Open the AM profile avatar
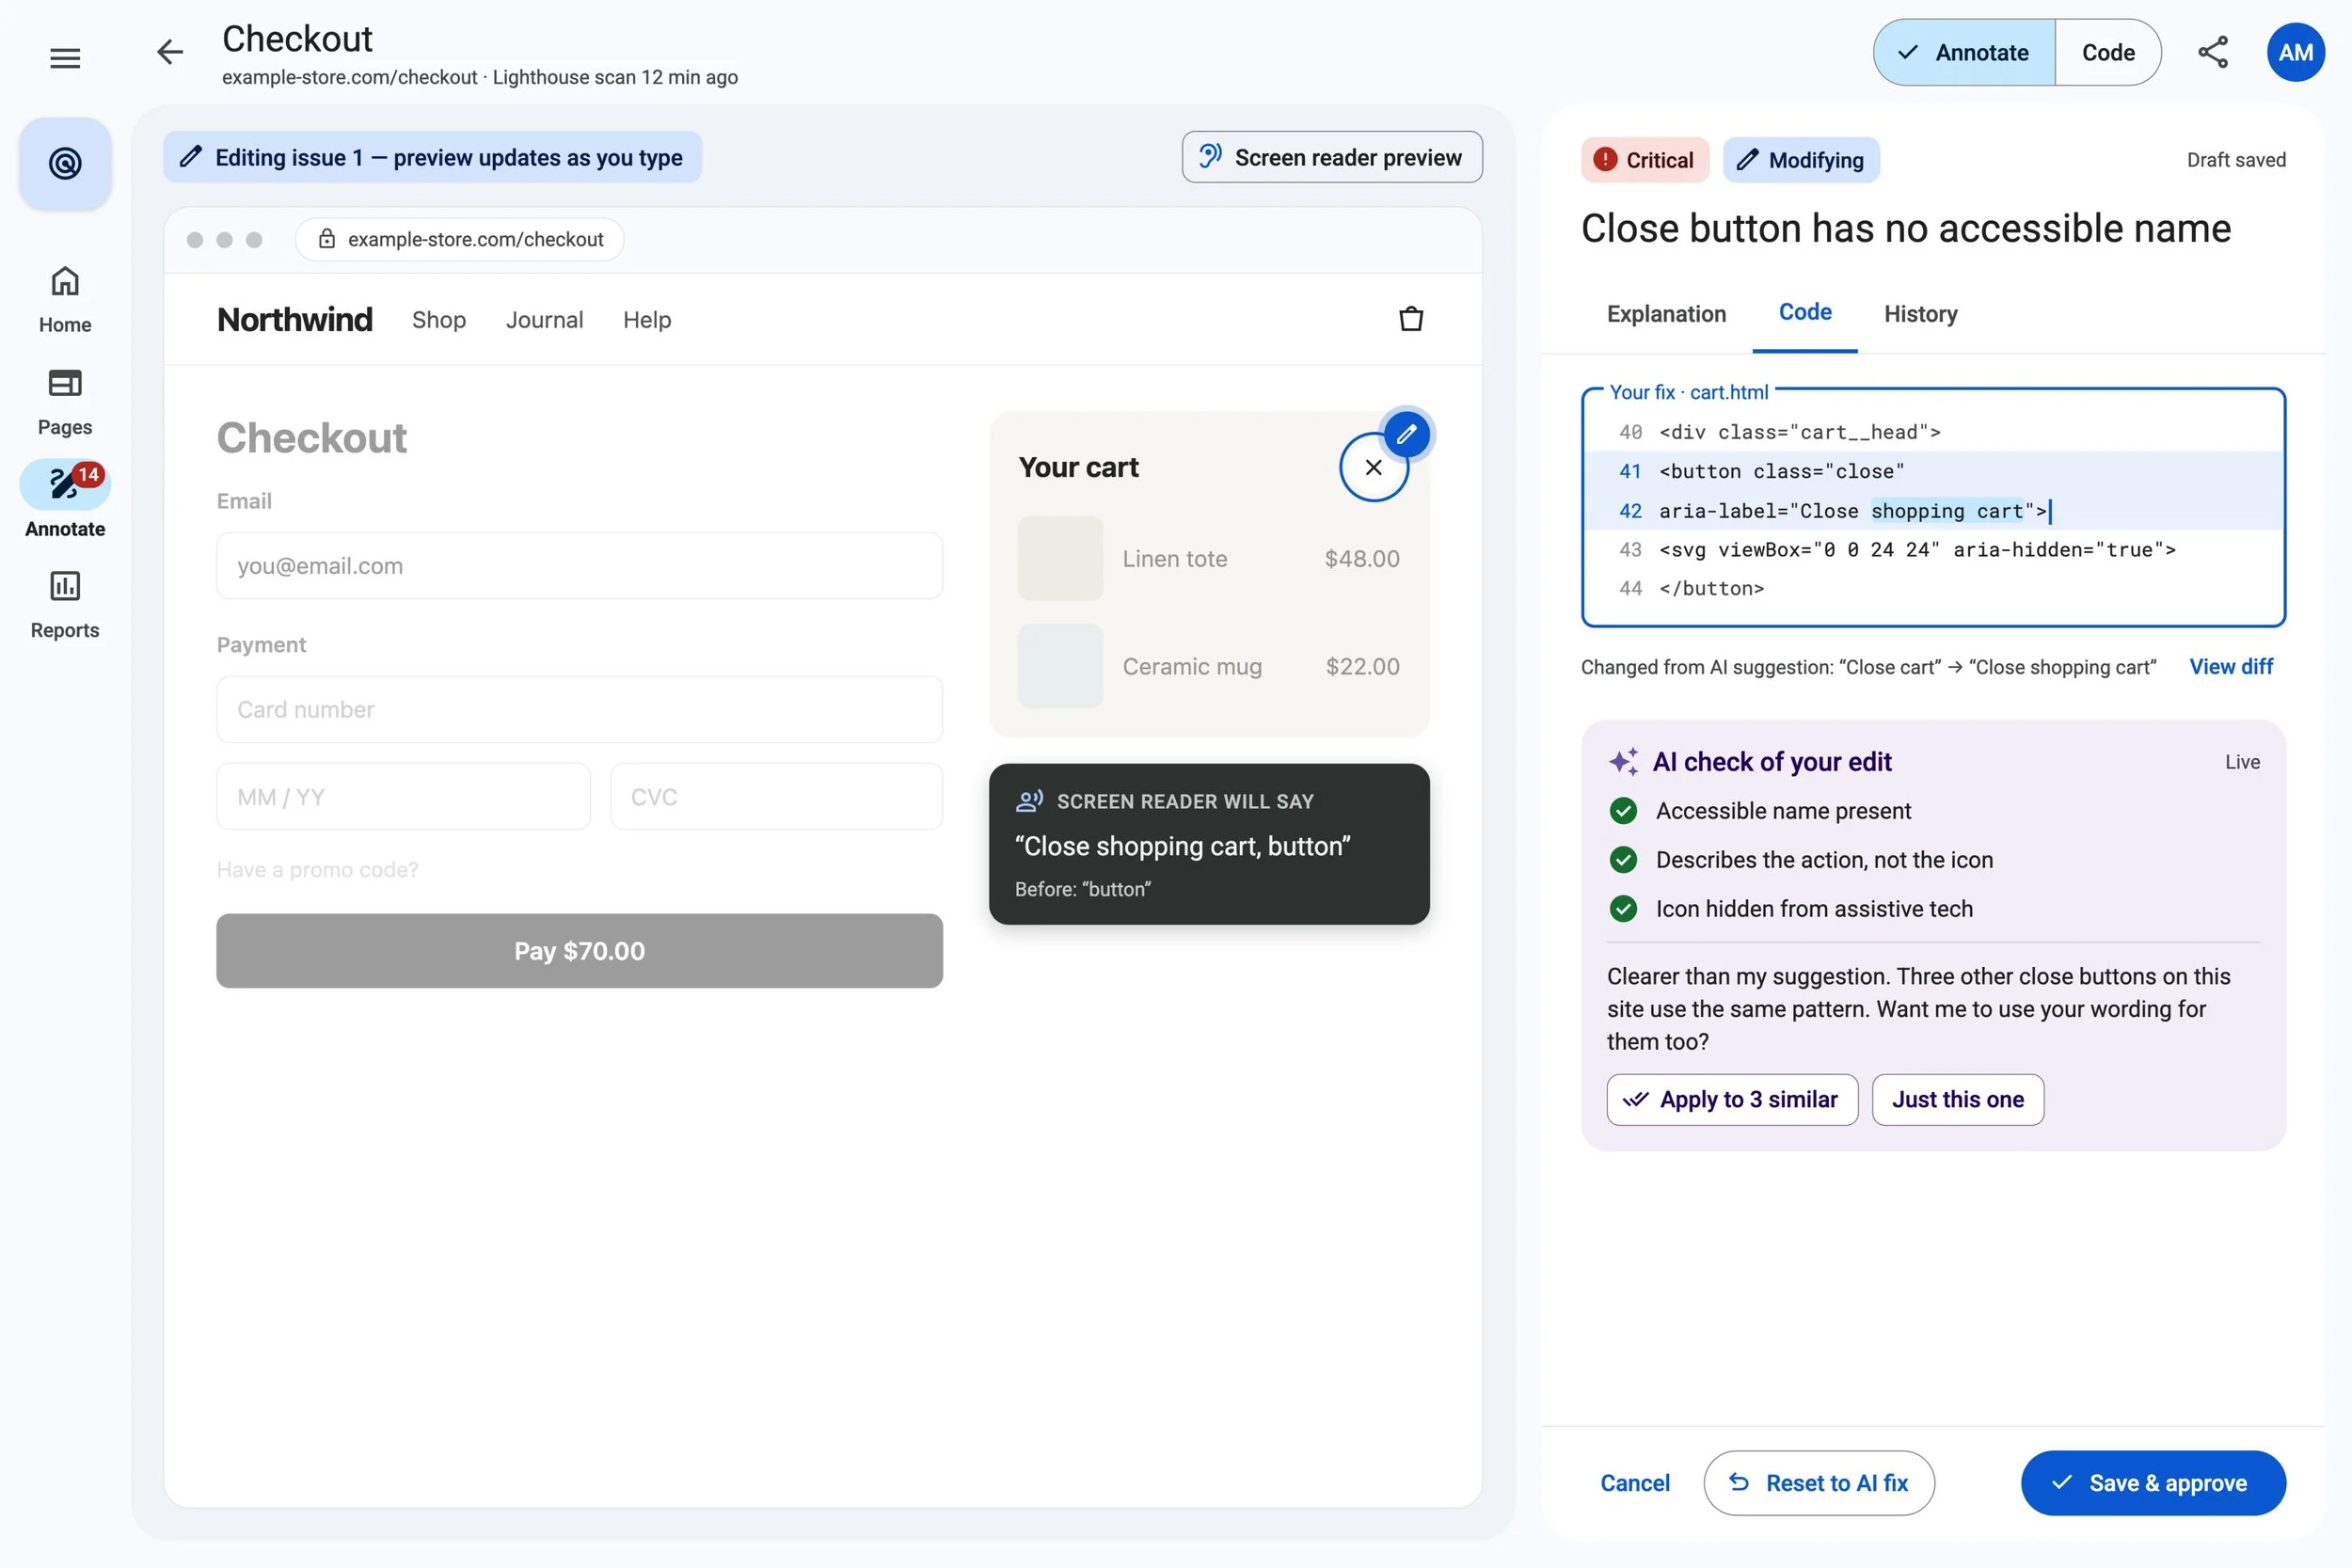Image resolution: width=2352 pixels, height=1568 pixels. coord(2295,52)
